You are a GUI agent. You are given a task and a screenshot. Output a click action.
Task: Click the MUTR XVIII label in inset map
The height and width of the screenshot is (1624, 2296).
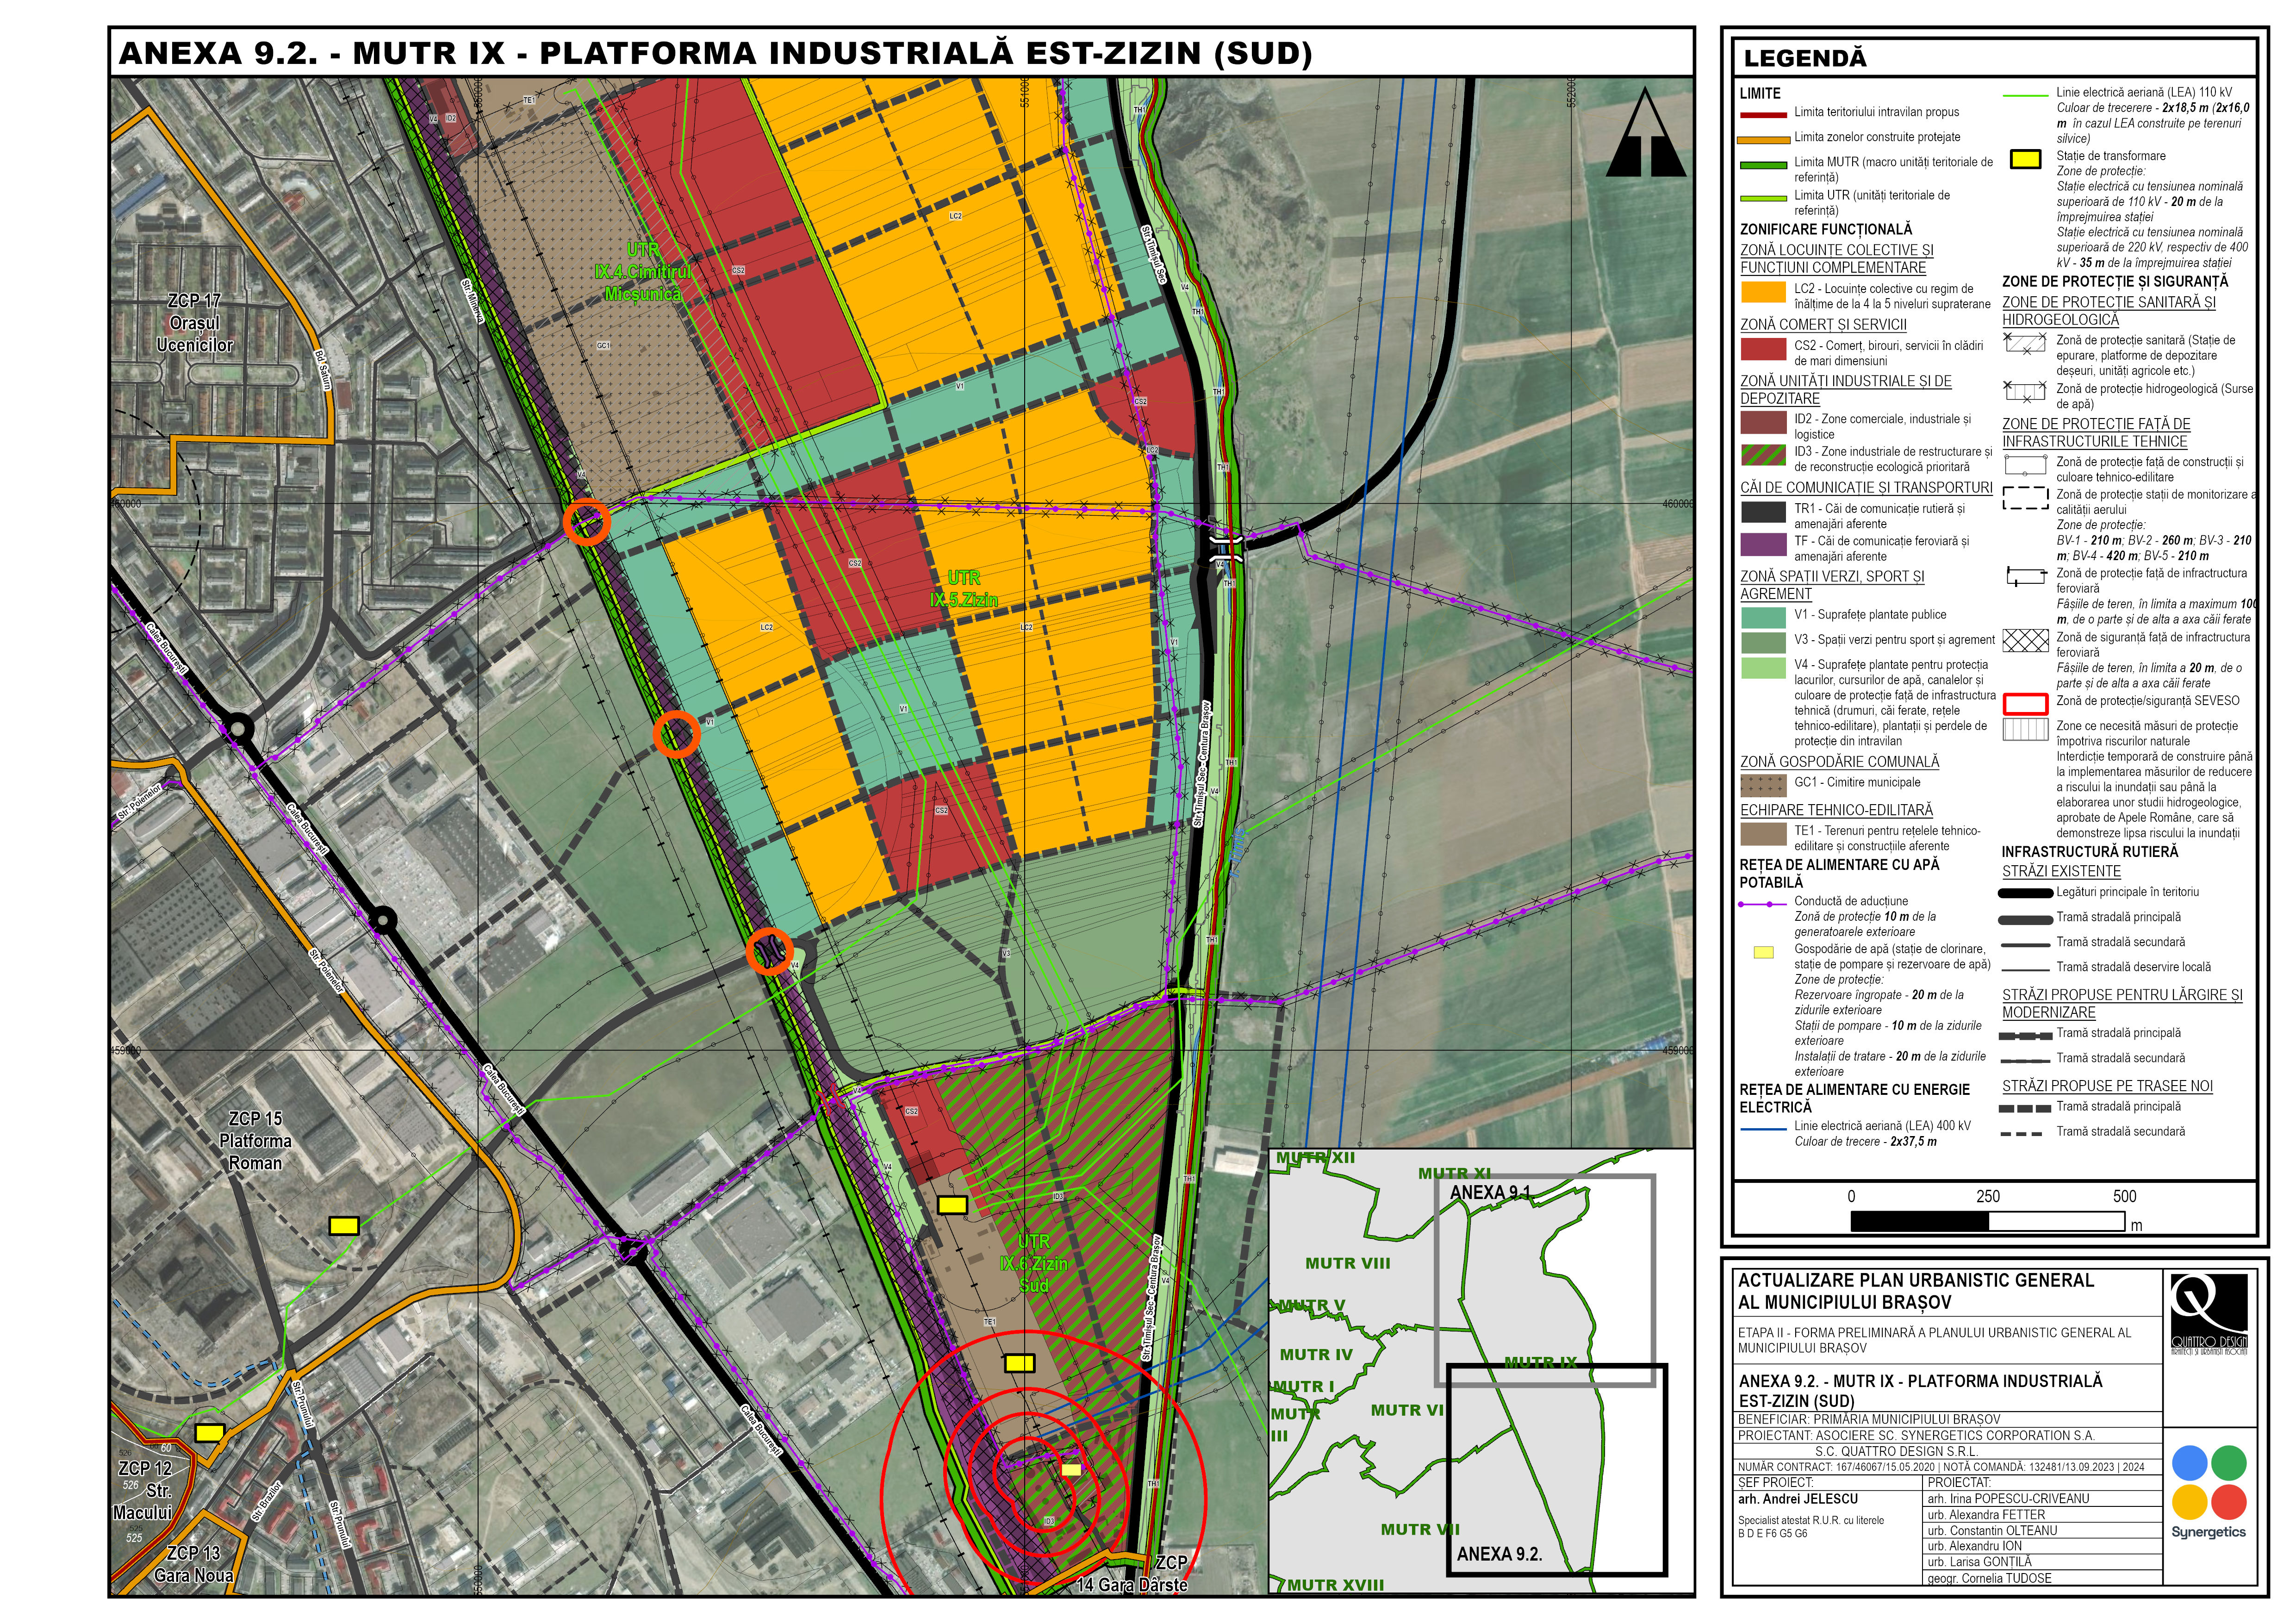(1336, 1585)
